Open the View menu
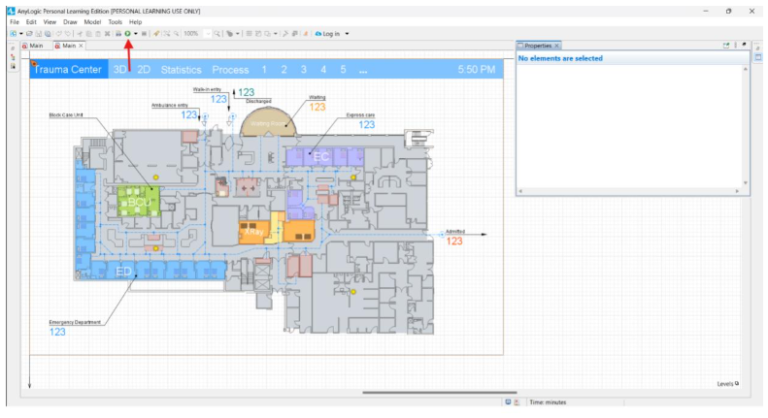This screenshot has height=418, width=768. click(x=49, y=22)
